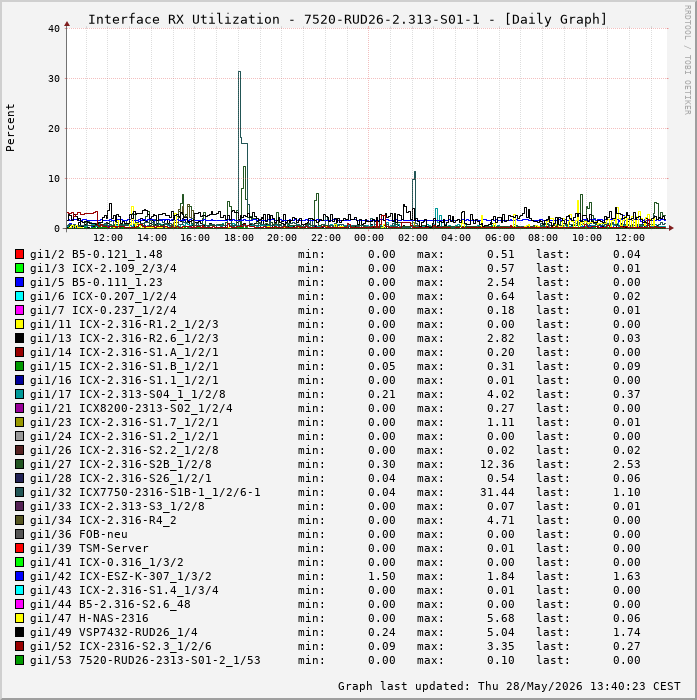Click the max value 31.44 for gi1/32
Viewport: 697px width, 700px height.
pyautogui.click(x=497, y=492)
